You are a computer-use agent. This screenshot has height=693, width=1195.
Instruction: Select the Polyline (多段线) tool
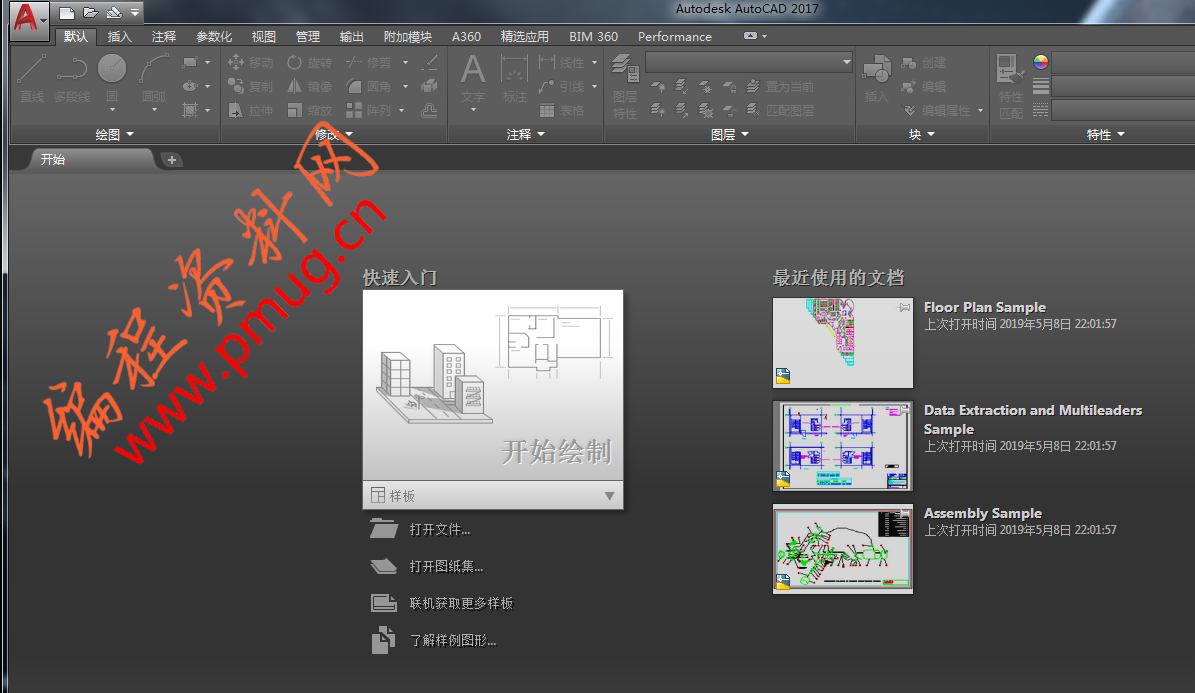pos(72,79)
